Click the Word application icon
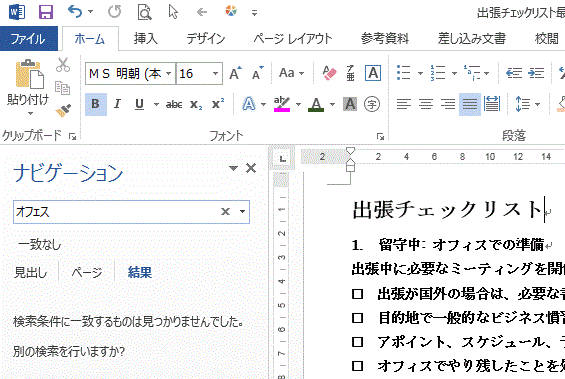The width and height of the screenshot is (565, 379). click(17, 12)
